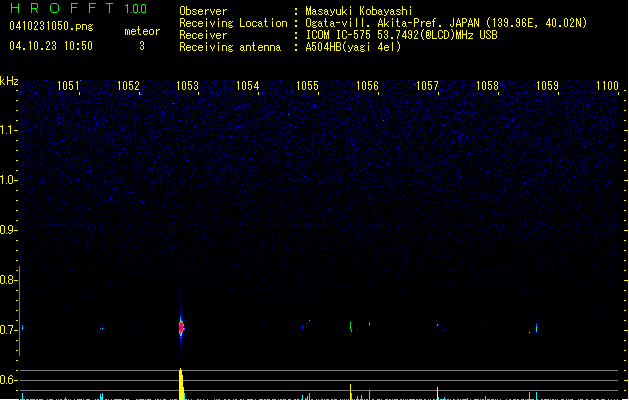Click the meteor count value 3
The height and width of the screenshot is (400, 629).
[x=142, y=46]
